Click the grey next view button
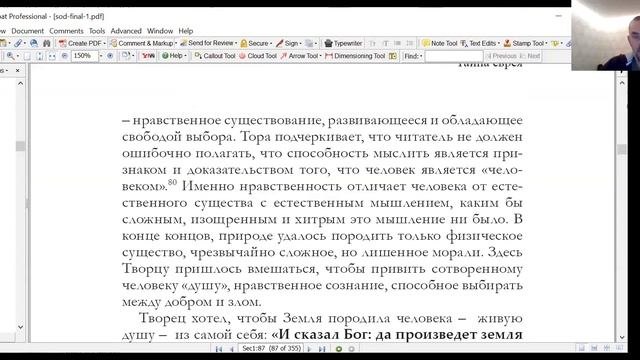The height and width of the screenshot is (360, 640). click(x=351, y=349)
